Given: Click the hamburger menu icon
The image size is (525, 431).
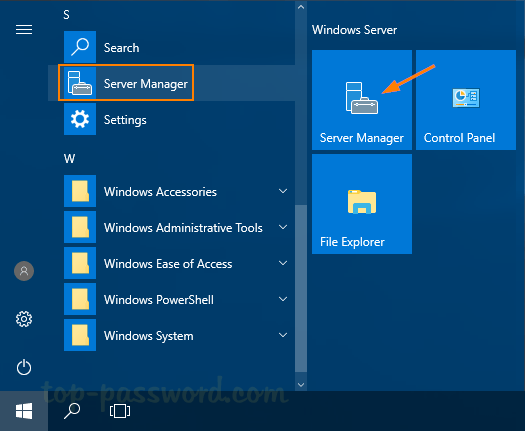Looking at the screenshot, I should pyautogui.click(x=24, y=30).
